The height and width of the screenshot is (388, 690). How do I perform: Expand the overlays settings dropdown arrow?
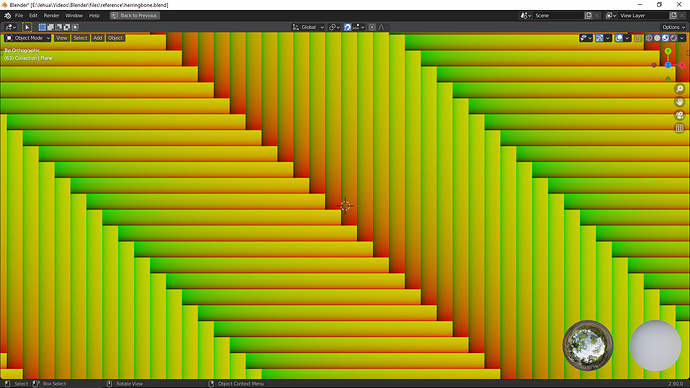click(x=627, y=38)
